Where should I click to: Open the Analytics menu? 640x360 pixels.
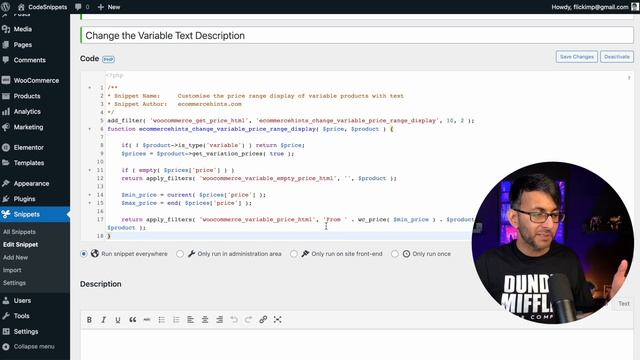(x=27, y=111)
